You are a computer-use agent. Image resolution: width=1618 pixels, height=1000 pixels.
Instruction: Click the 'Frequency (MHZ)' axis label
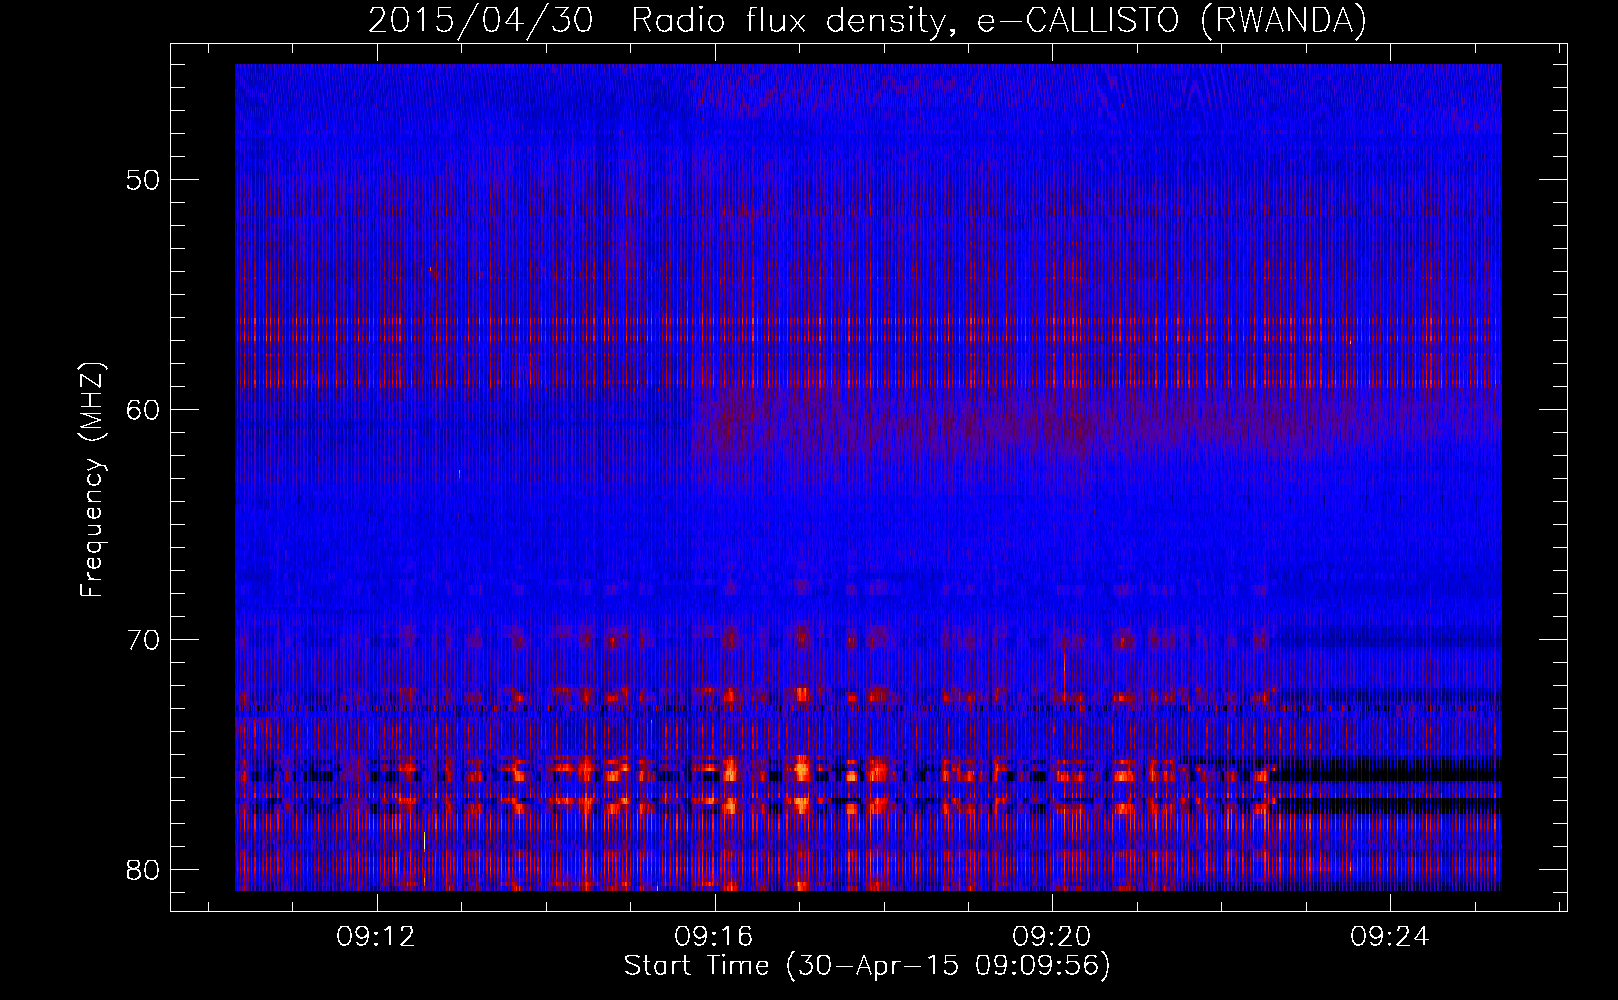pos(92,480)
